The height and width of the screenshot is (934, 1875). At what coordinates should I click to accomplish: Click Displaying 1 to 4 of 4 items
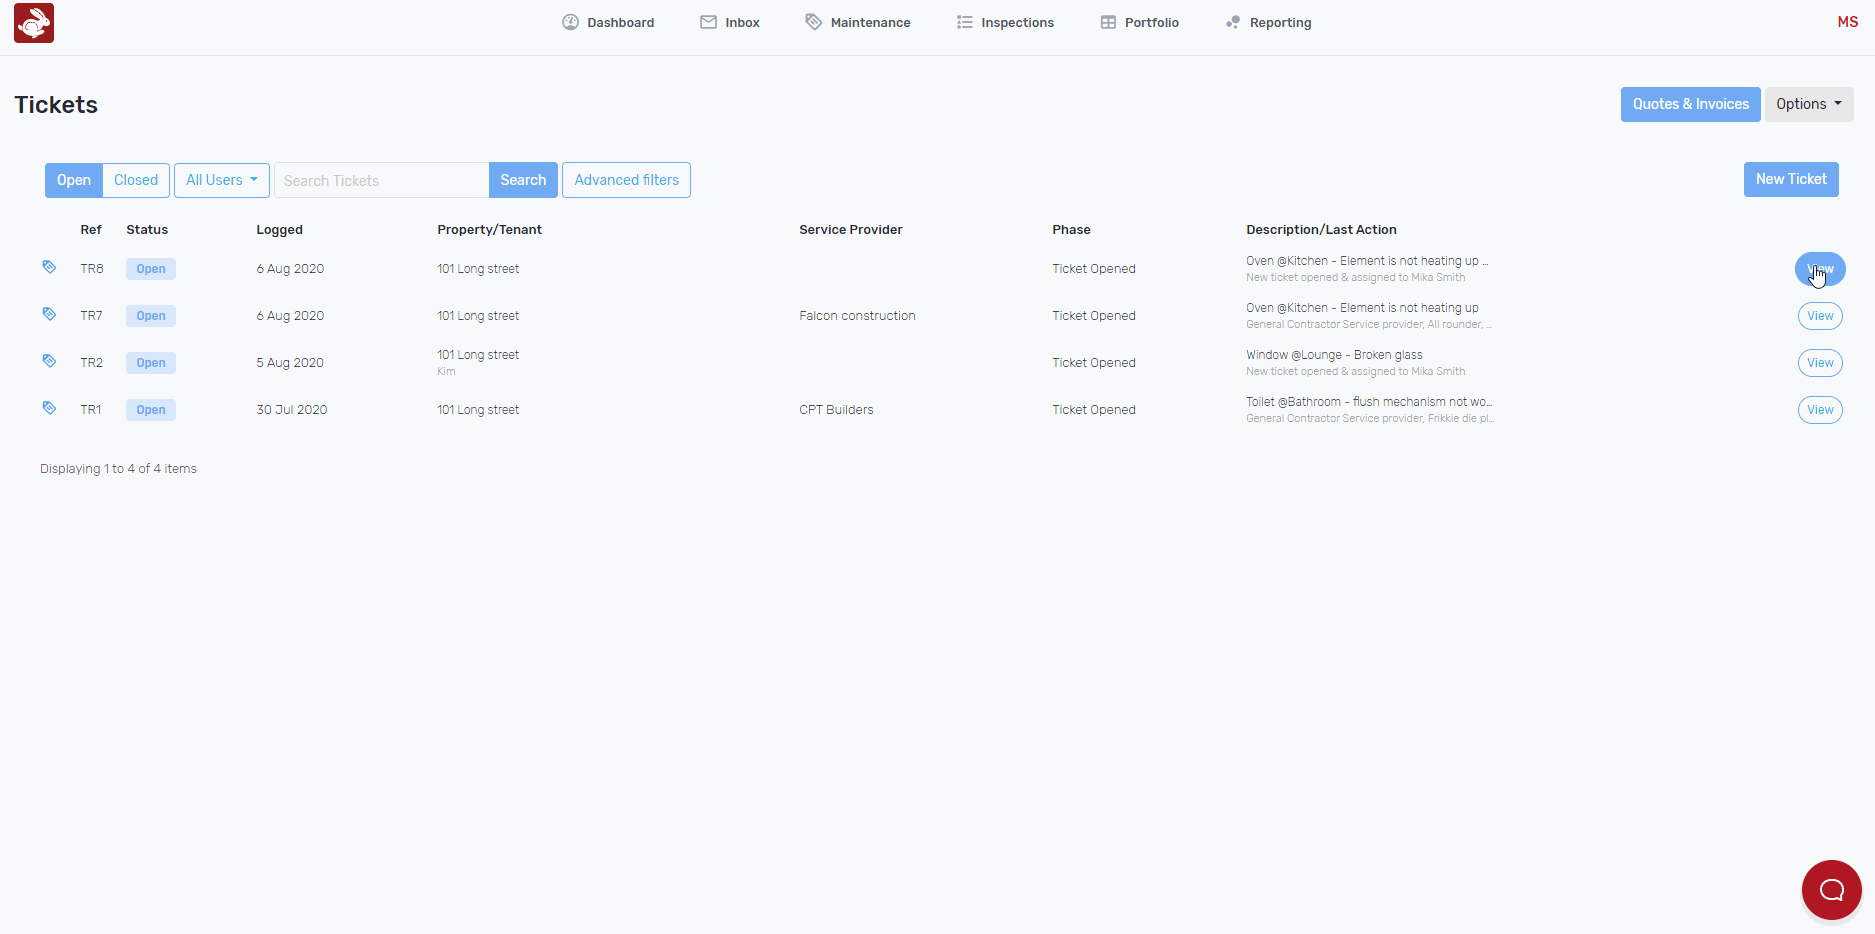click(118, 468)
